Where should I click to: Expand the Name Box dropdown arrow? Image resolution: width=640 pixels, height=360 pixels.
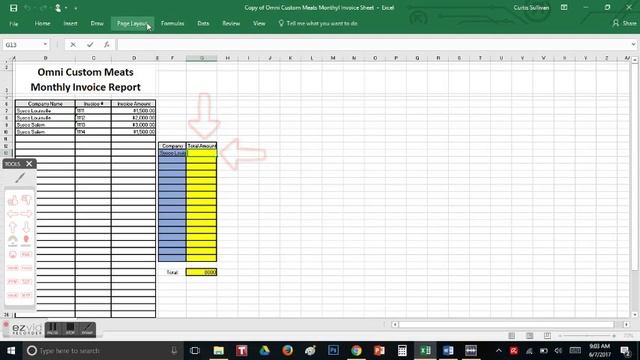[x=45, y=44]
